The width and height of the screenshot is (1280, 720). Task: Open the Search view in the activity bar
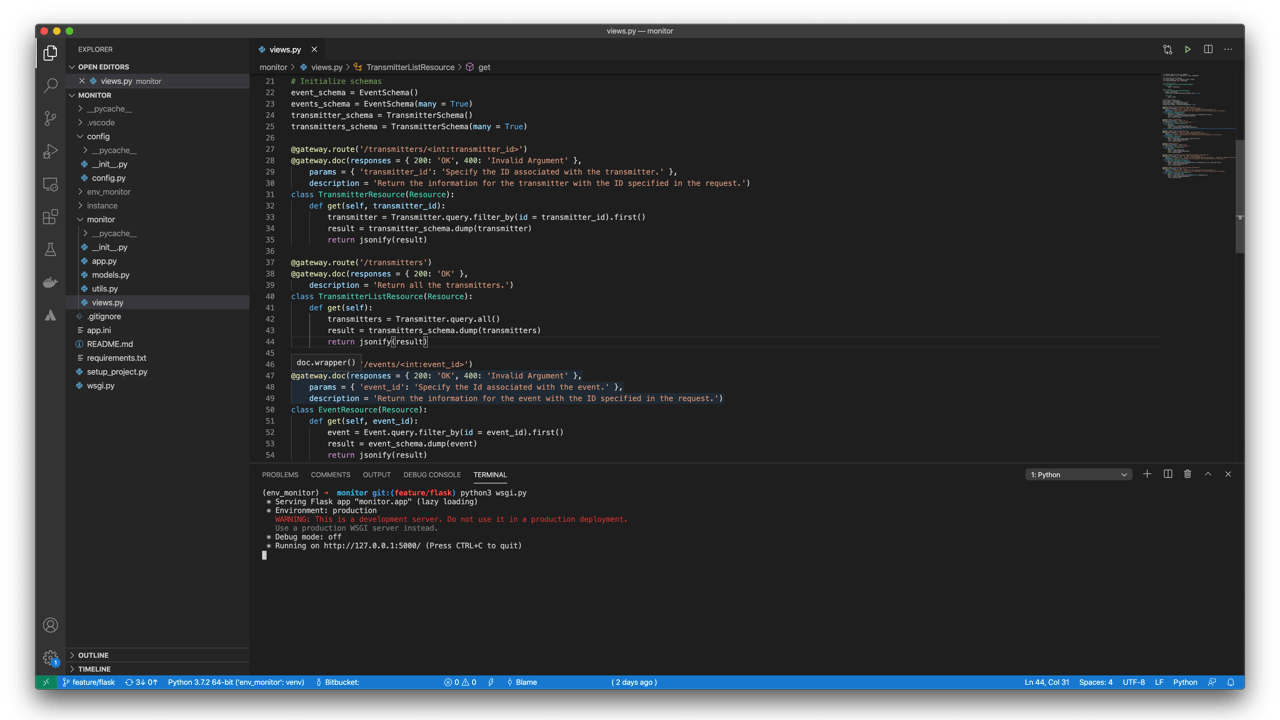[x=50, y=85]
